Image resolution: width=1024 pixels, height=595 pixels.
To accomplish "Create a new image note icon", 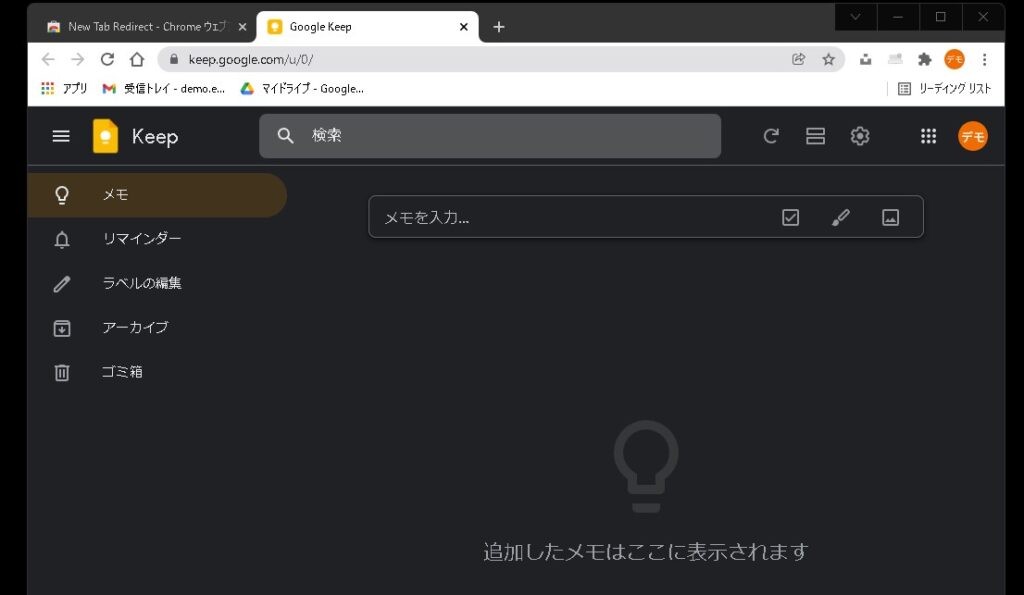I will 891,217.
